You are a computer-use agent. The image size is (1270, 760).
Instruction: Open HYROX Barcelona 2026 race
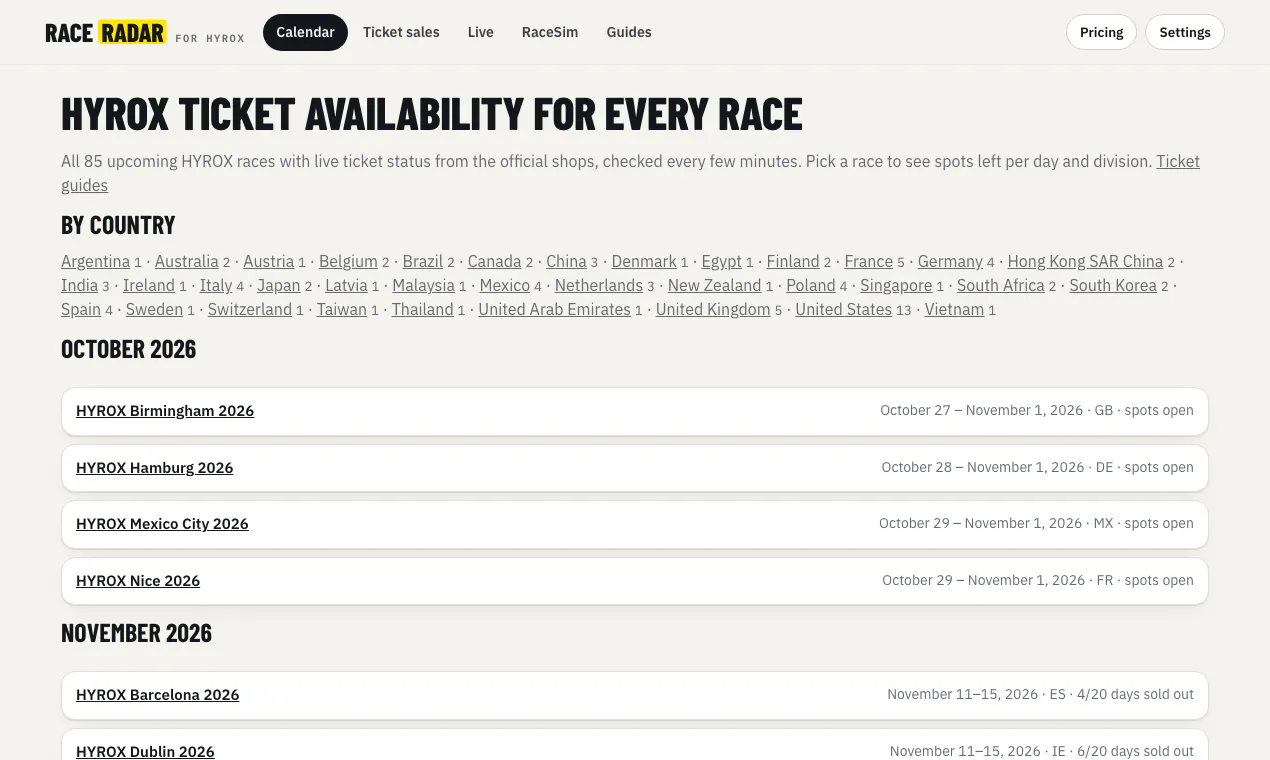[158, 695]
